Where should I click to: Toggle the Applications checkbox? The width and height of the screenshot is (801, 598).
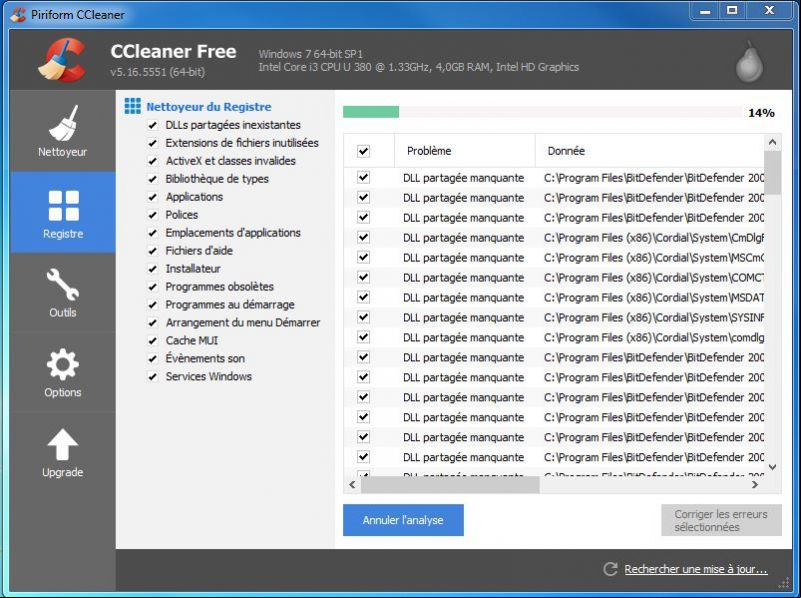click(152, 197)
